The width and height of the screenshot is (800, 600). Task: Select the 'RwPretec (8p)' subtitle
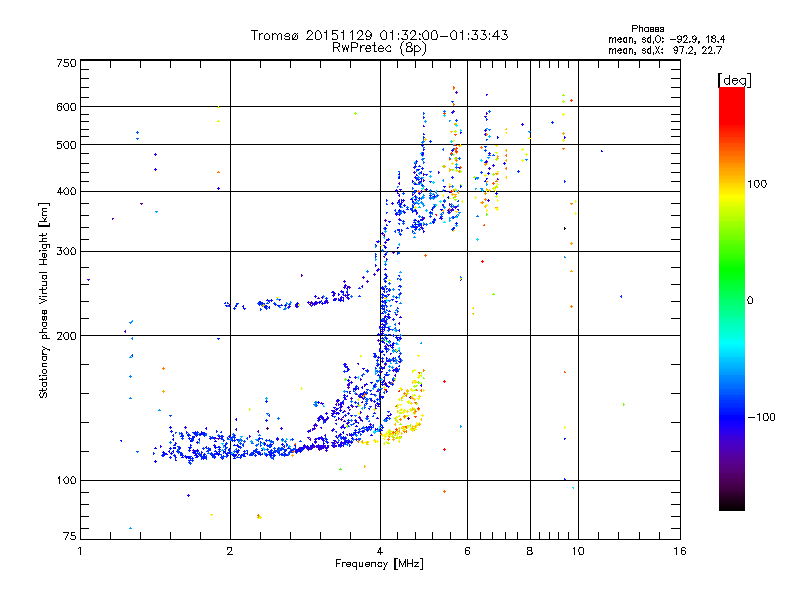tap(379, 48)
